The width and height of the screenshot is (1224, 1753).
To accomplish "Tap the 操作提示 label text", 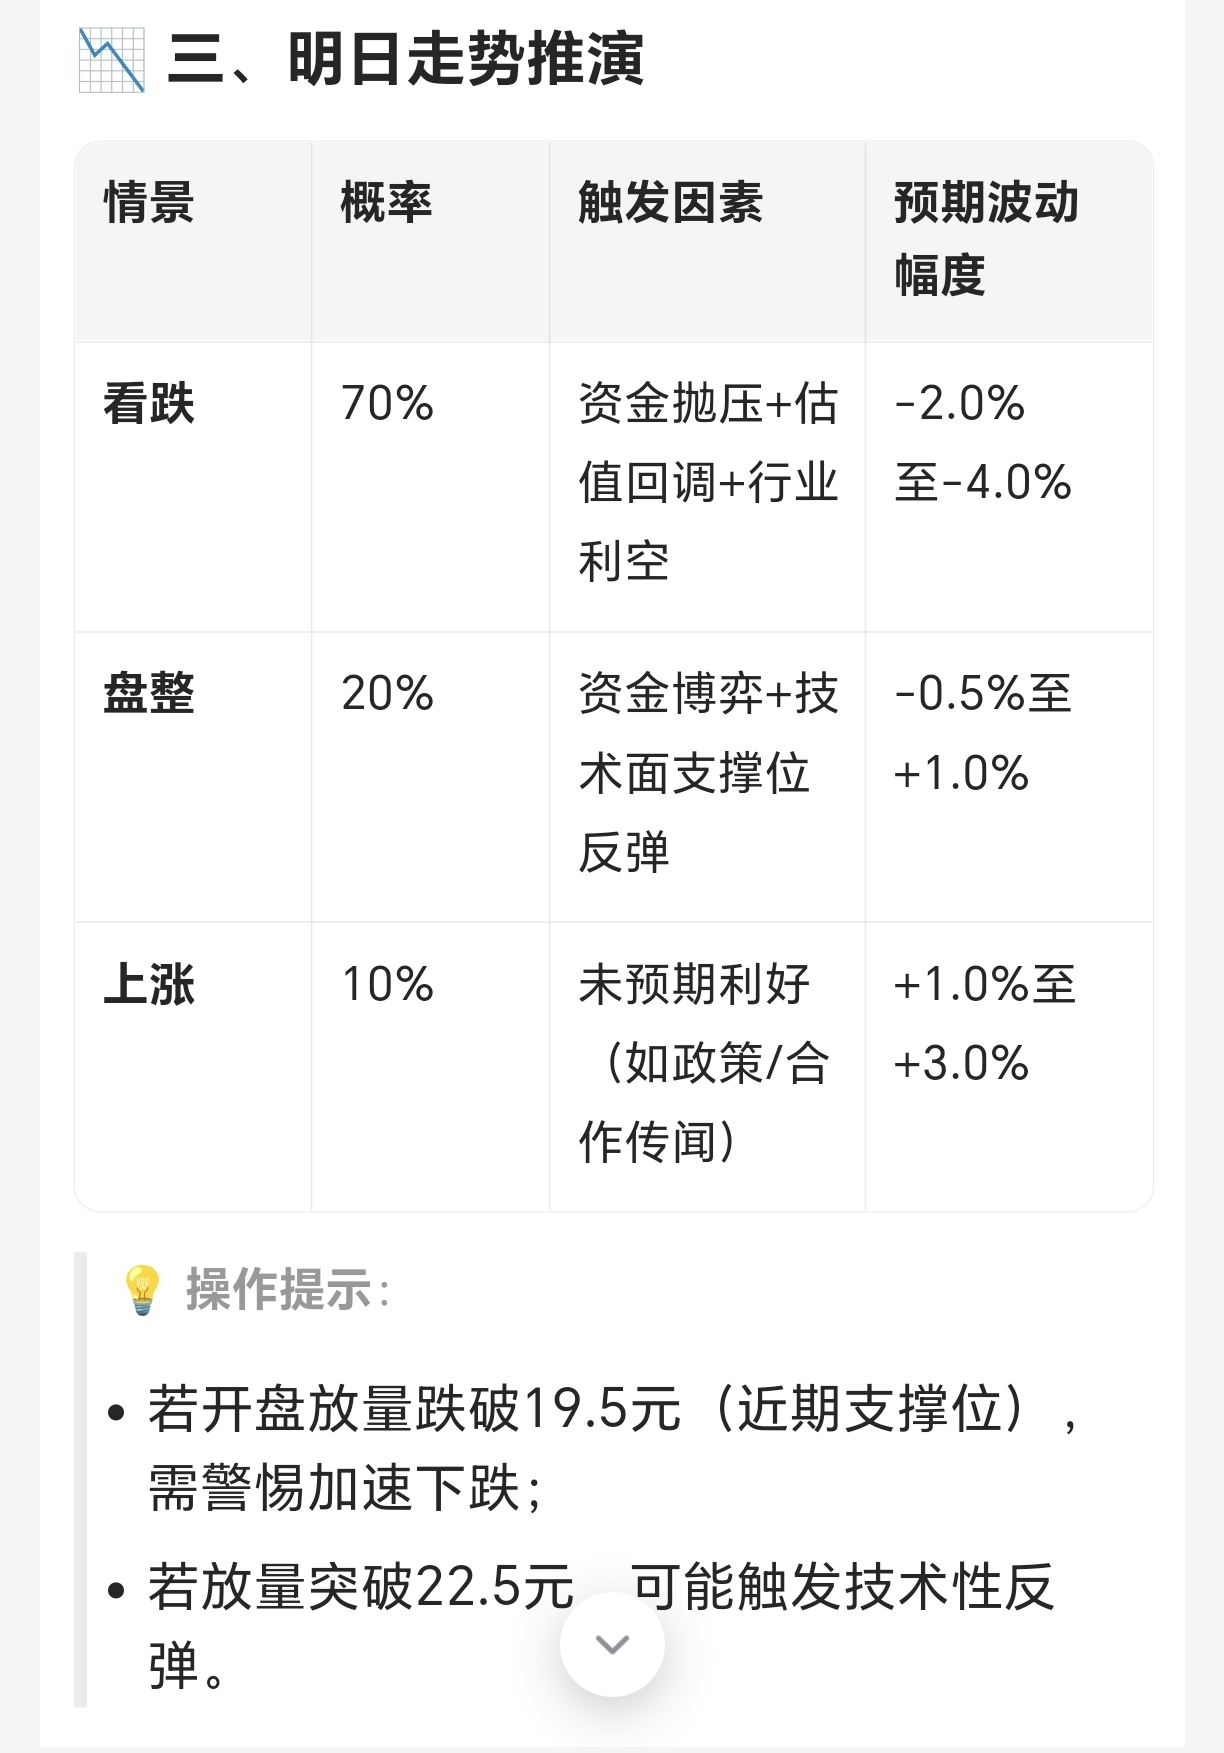I will 279,1290.
